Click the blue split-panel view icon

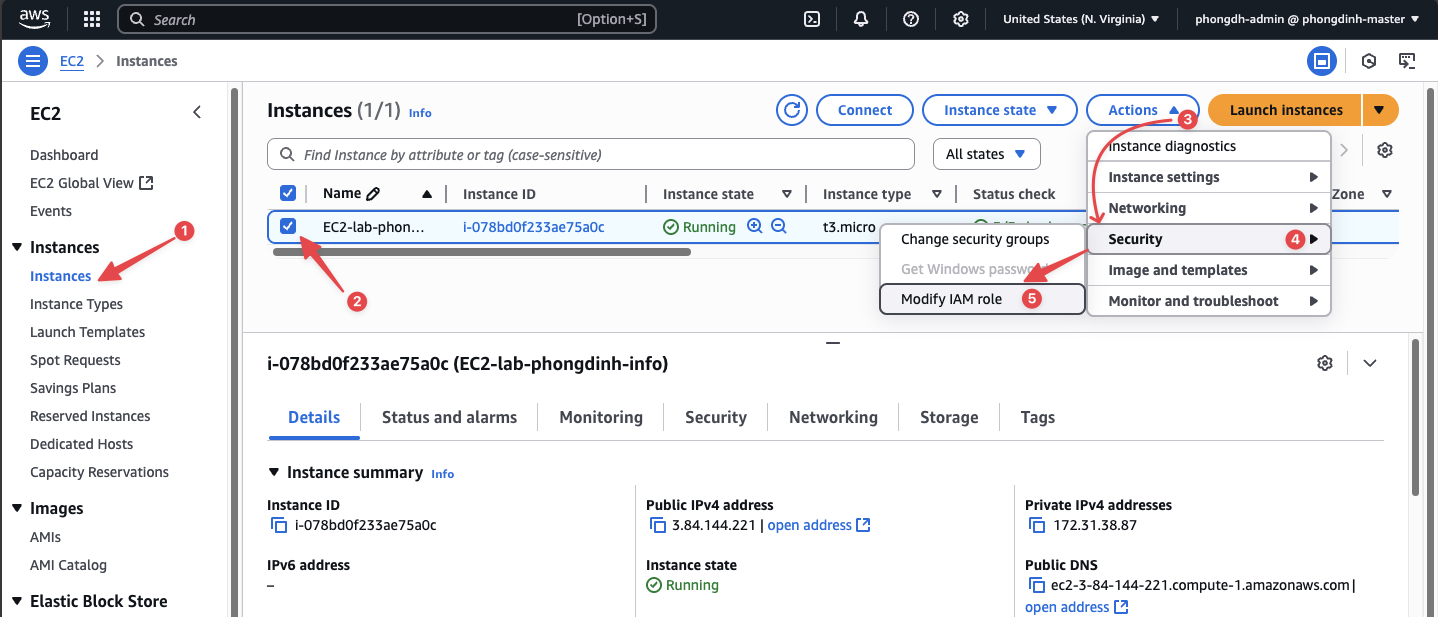[x=1322, y=61]
